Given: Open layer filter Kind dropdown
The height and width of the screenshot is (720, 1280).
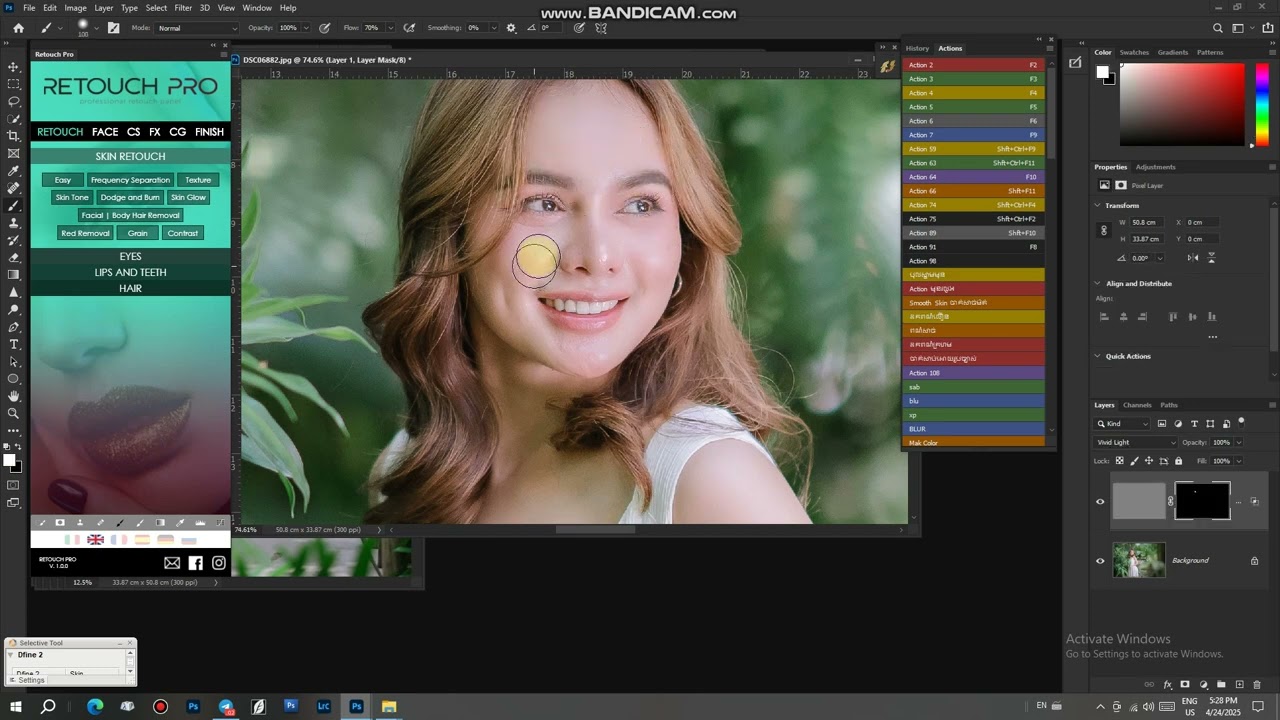Looking at the screenshot, I should [x=1123, y=424].
